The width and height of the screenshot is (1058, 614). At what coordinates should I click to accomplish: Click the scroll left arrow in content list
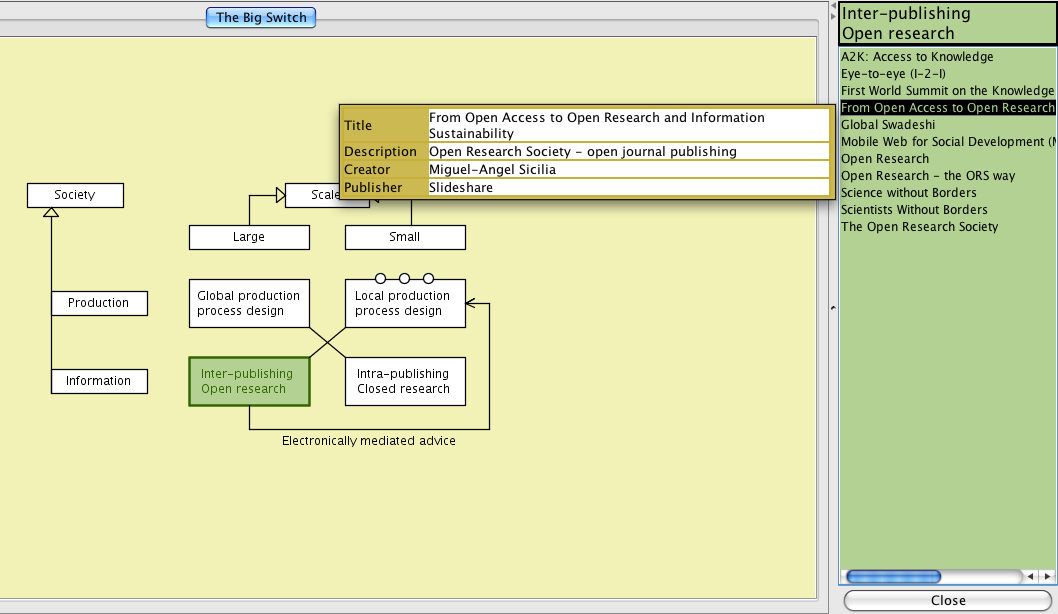1030,577
